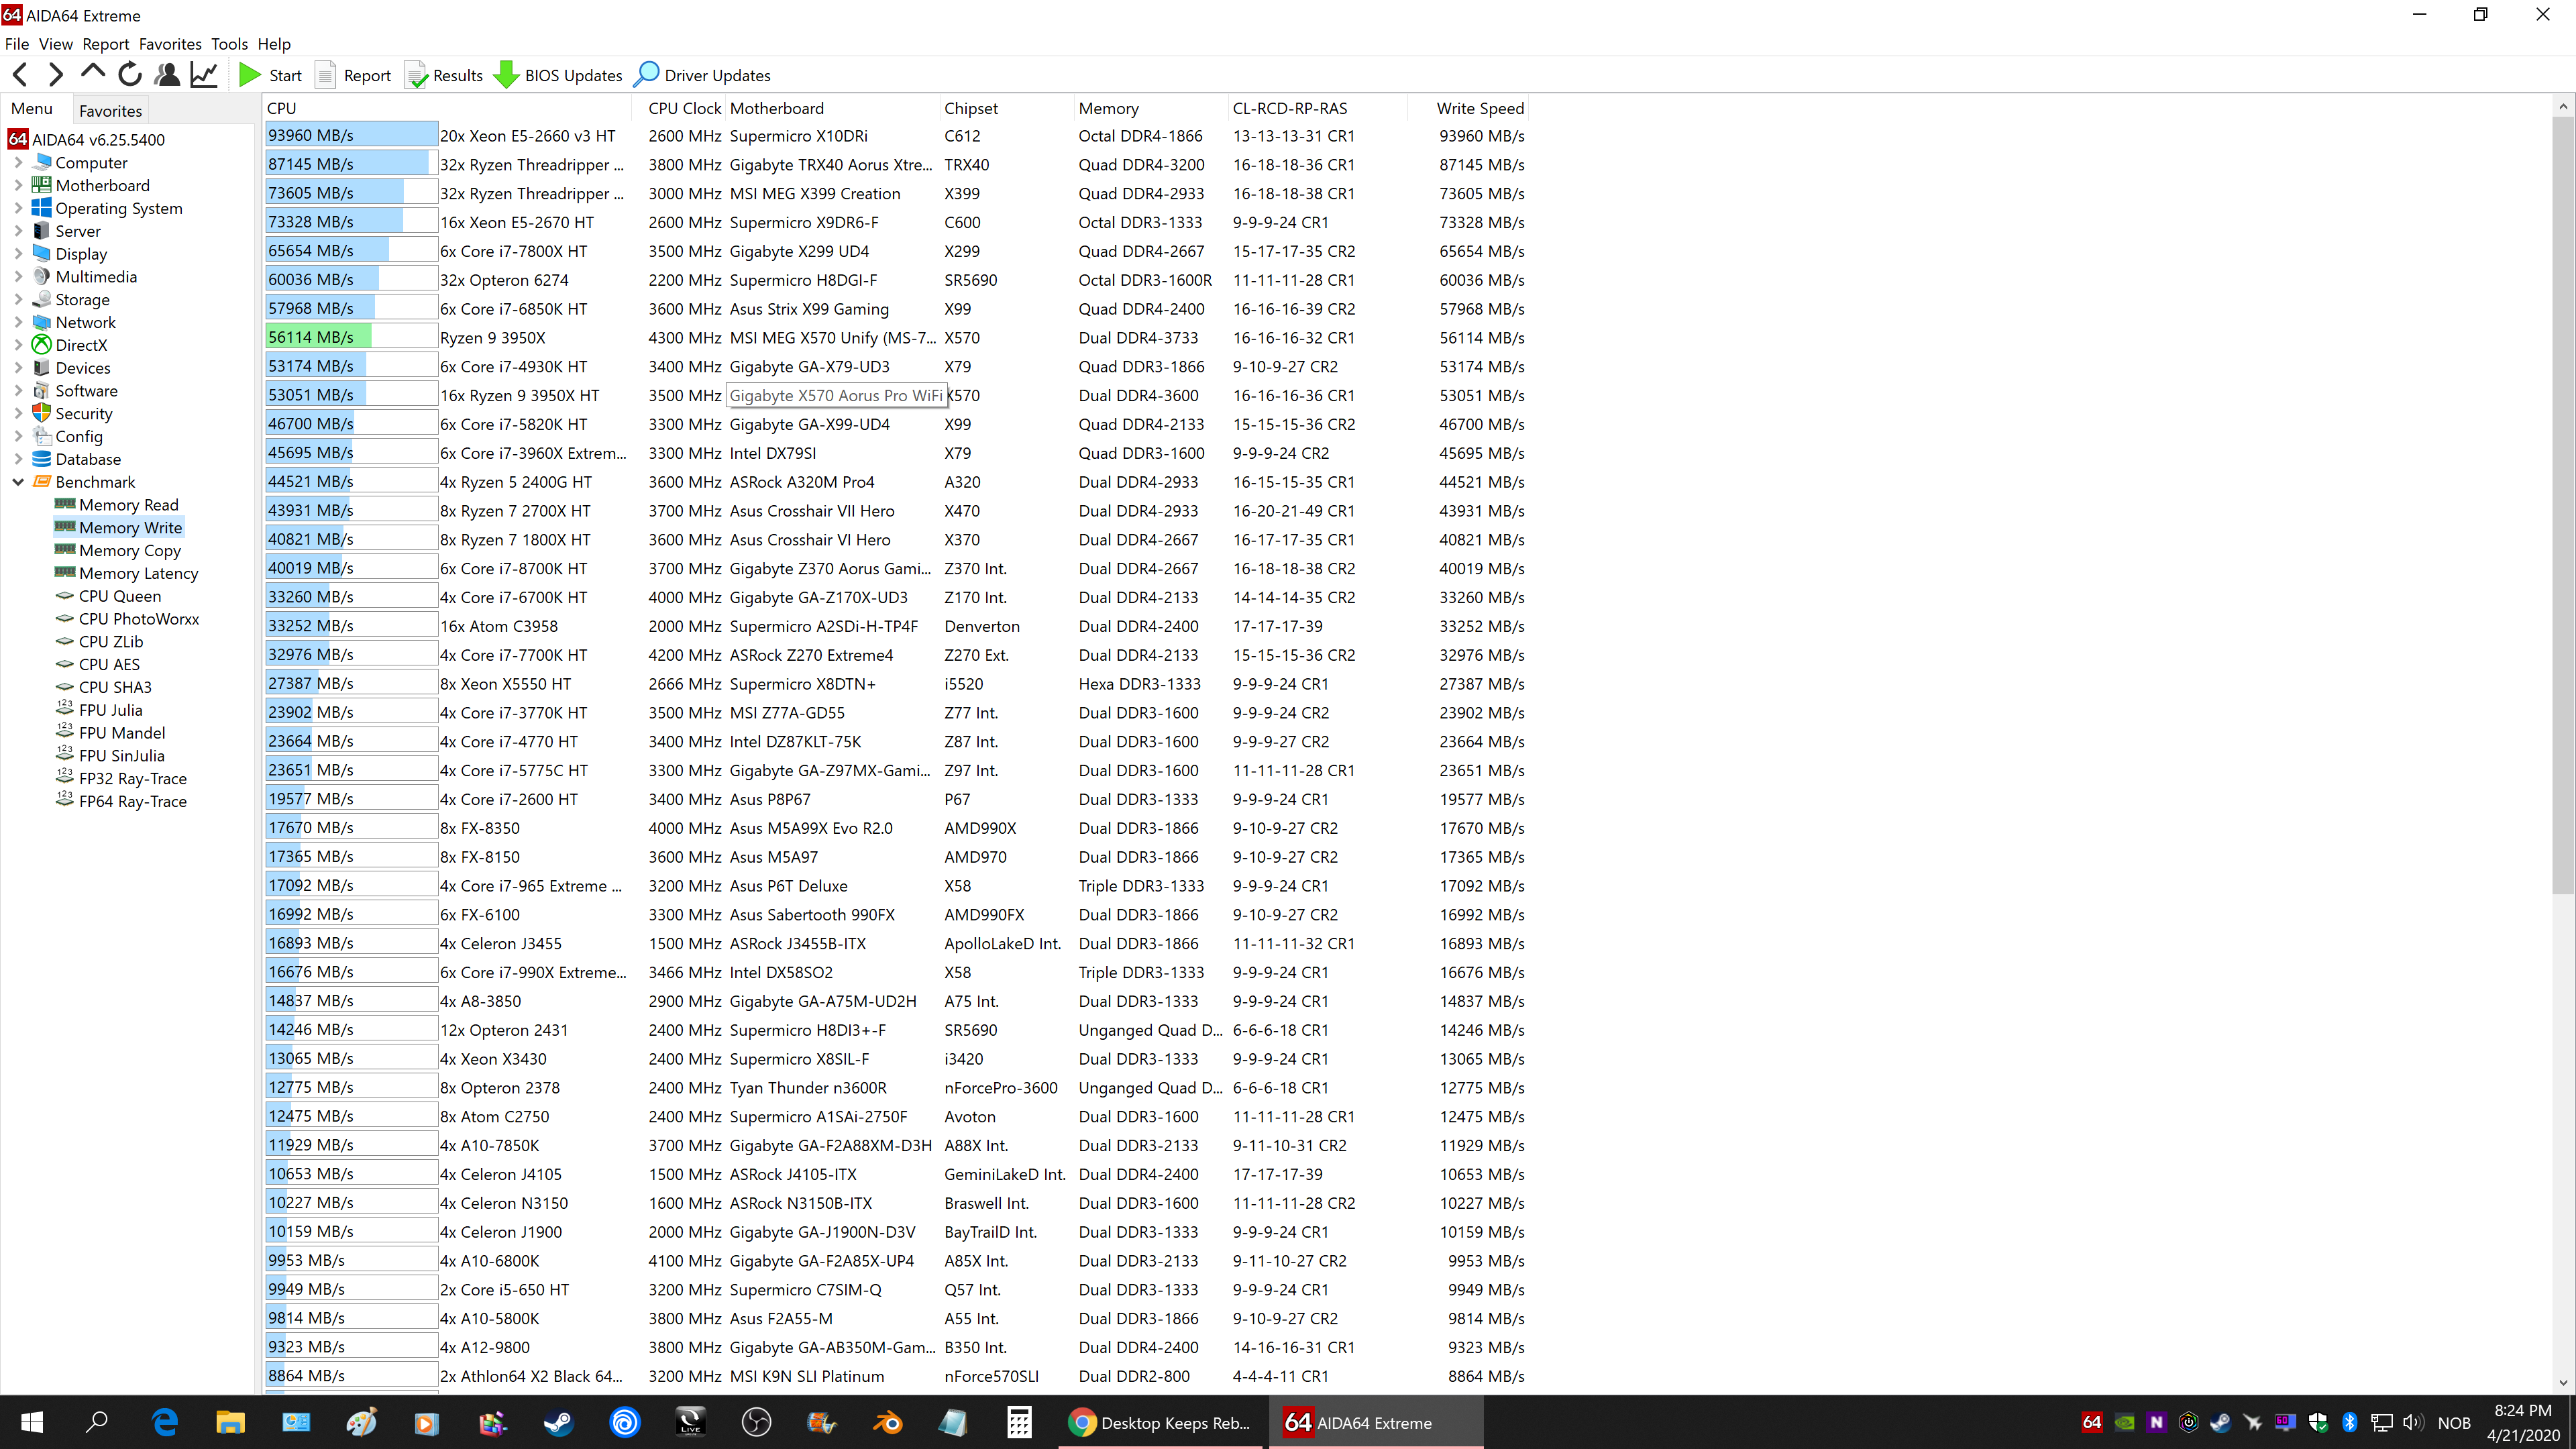Check for BIOS Updates
This screenshot has width=2576, height=1449.
coord(558,75)
